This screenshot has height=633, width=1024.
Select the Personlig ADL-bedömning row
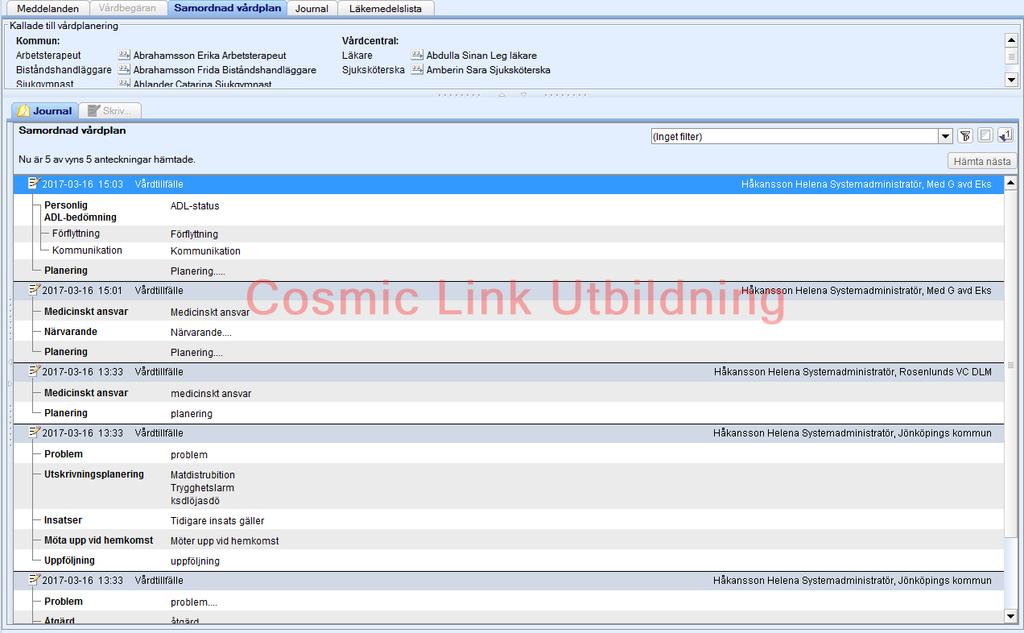point(509,211)
